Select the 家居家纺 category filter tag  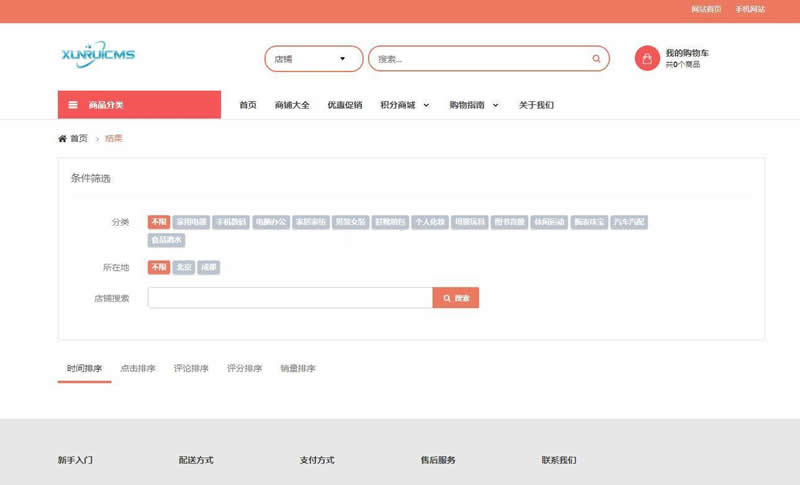[311, 222]
